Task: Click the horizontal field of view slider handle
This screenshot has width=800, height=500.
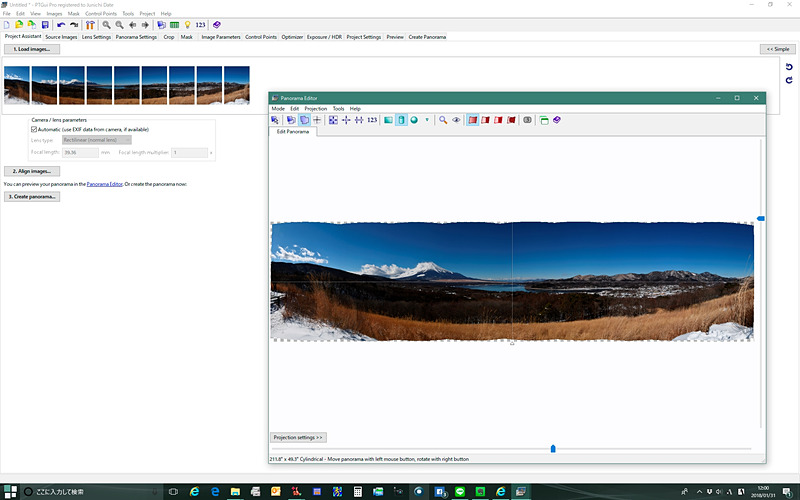Action: click(553, 448)
